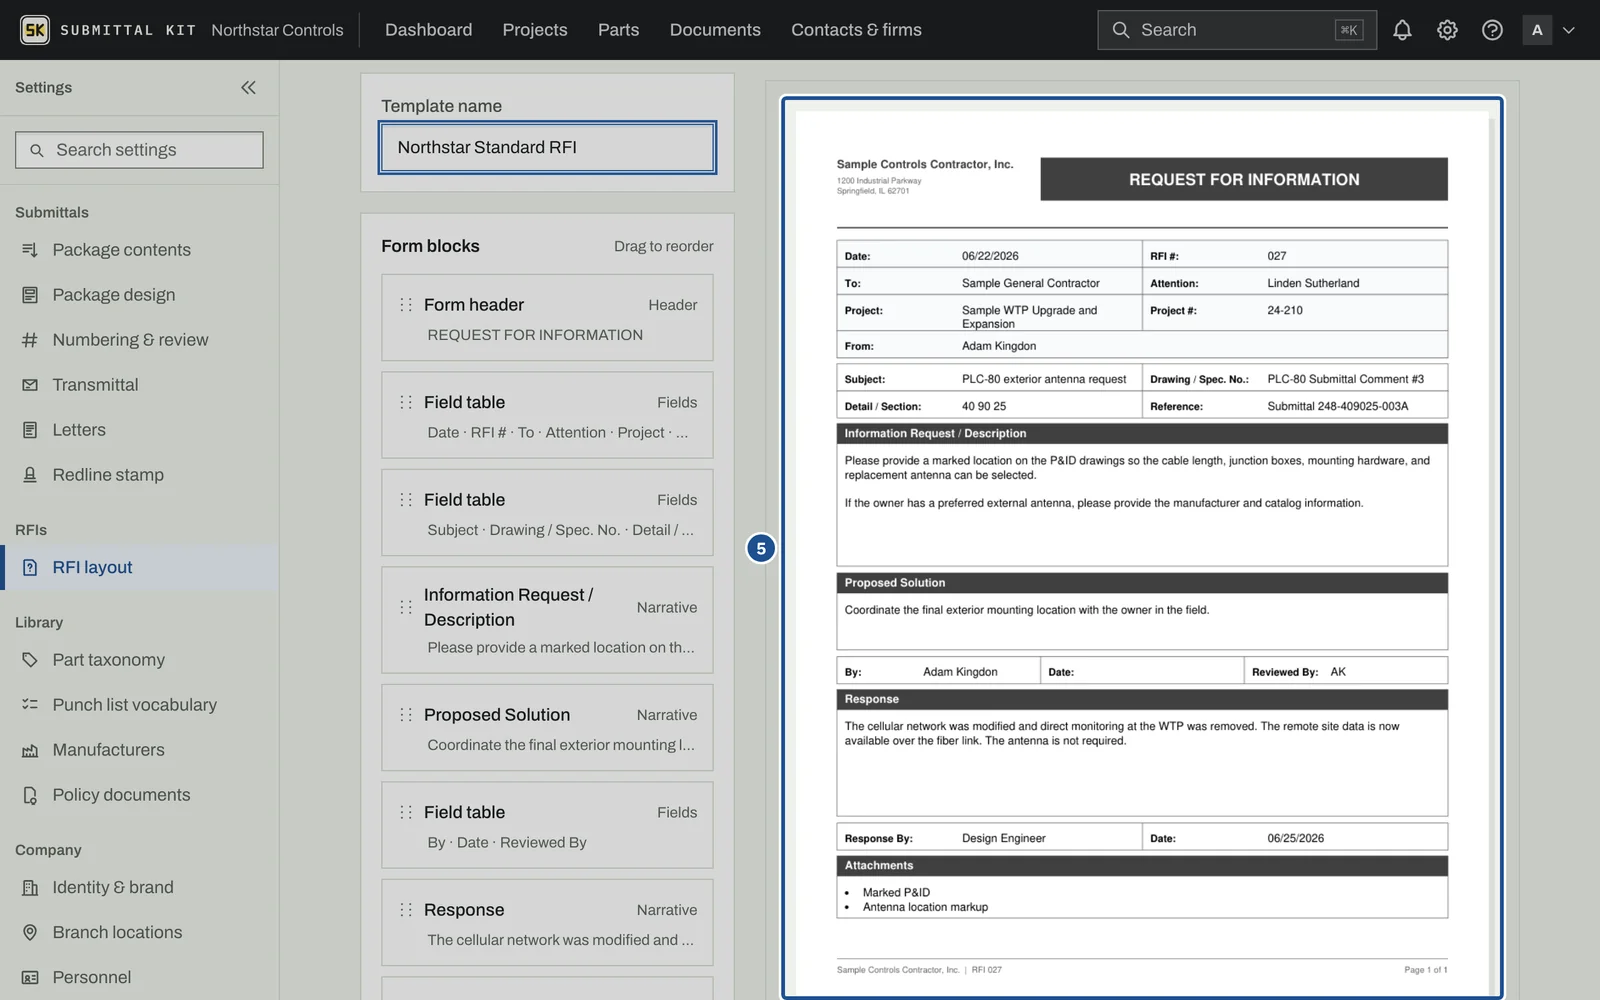Click the RFI document preview page
1600x1000 pixels.
coord(1142,553)
